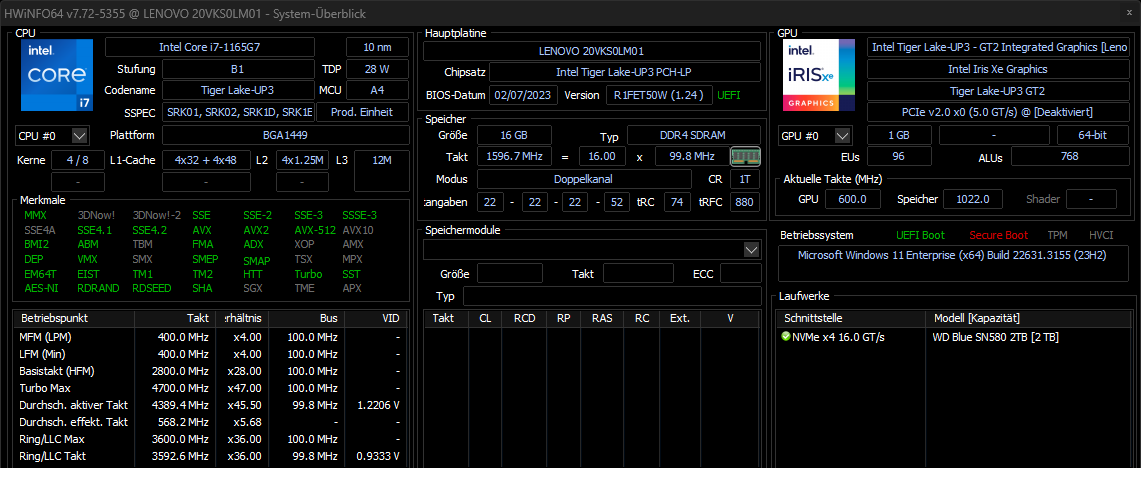This screenshot has height=483, width=1141.
Task: Click the green UEFI Boot indicator
Action: pos(920,235)
